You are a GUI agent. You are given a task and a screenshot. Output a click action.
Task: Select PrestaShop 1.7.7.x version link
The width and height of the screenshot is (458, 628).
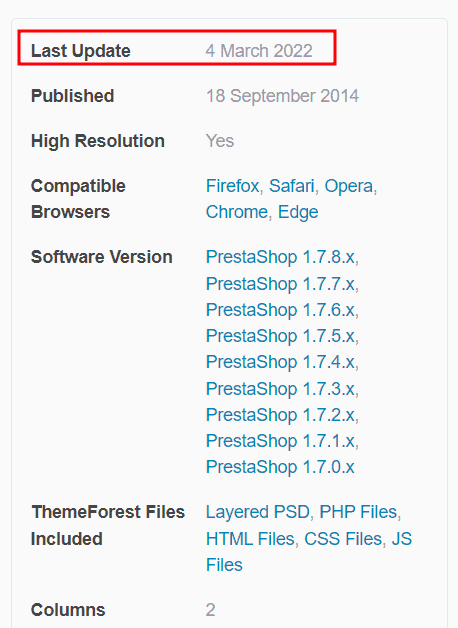[x=280, y=284]
